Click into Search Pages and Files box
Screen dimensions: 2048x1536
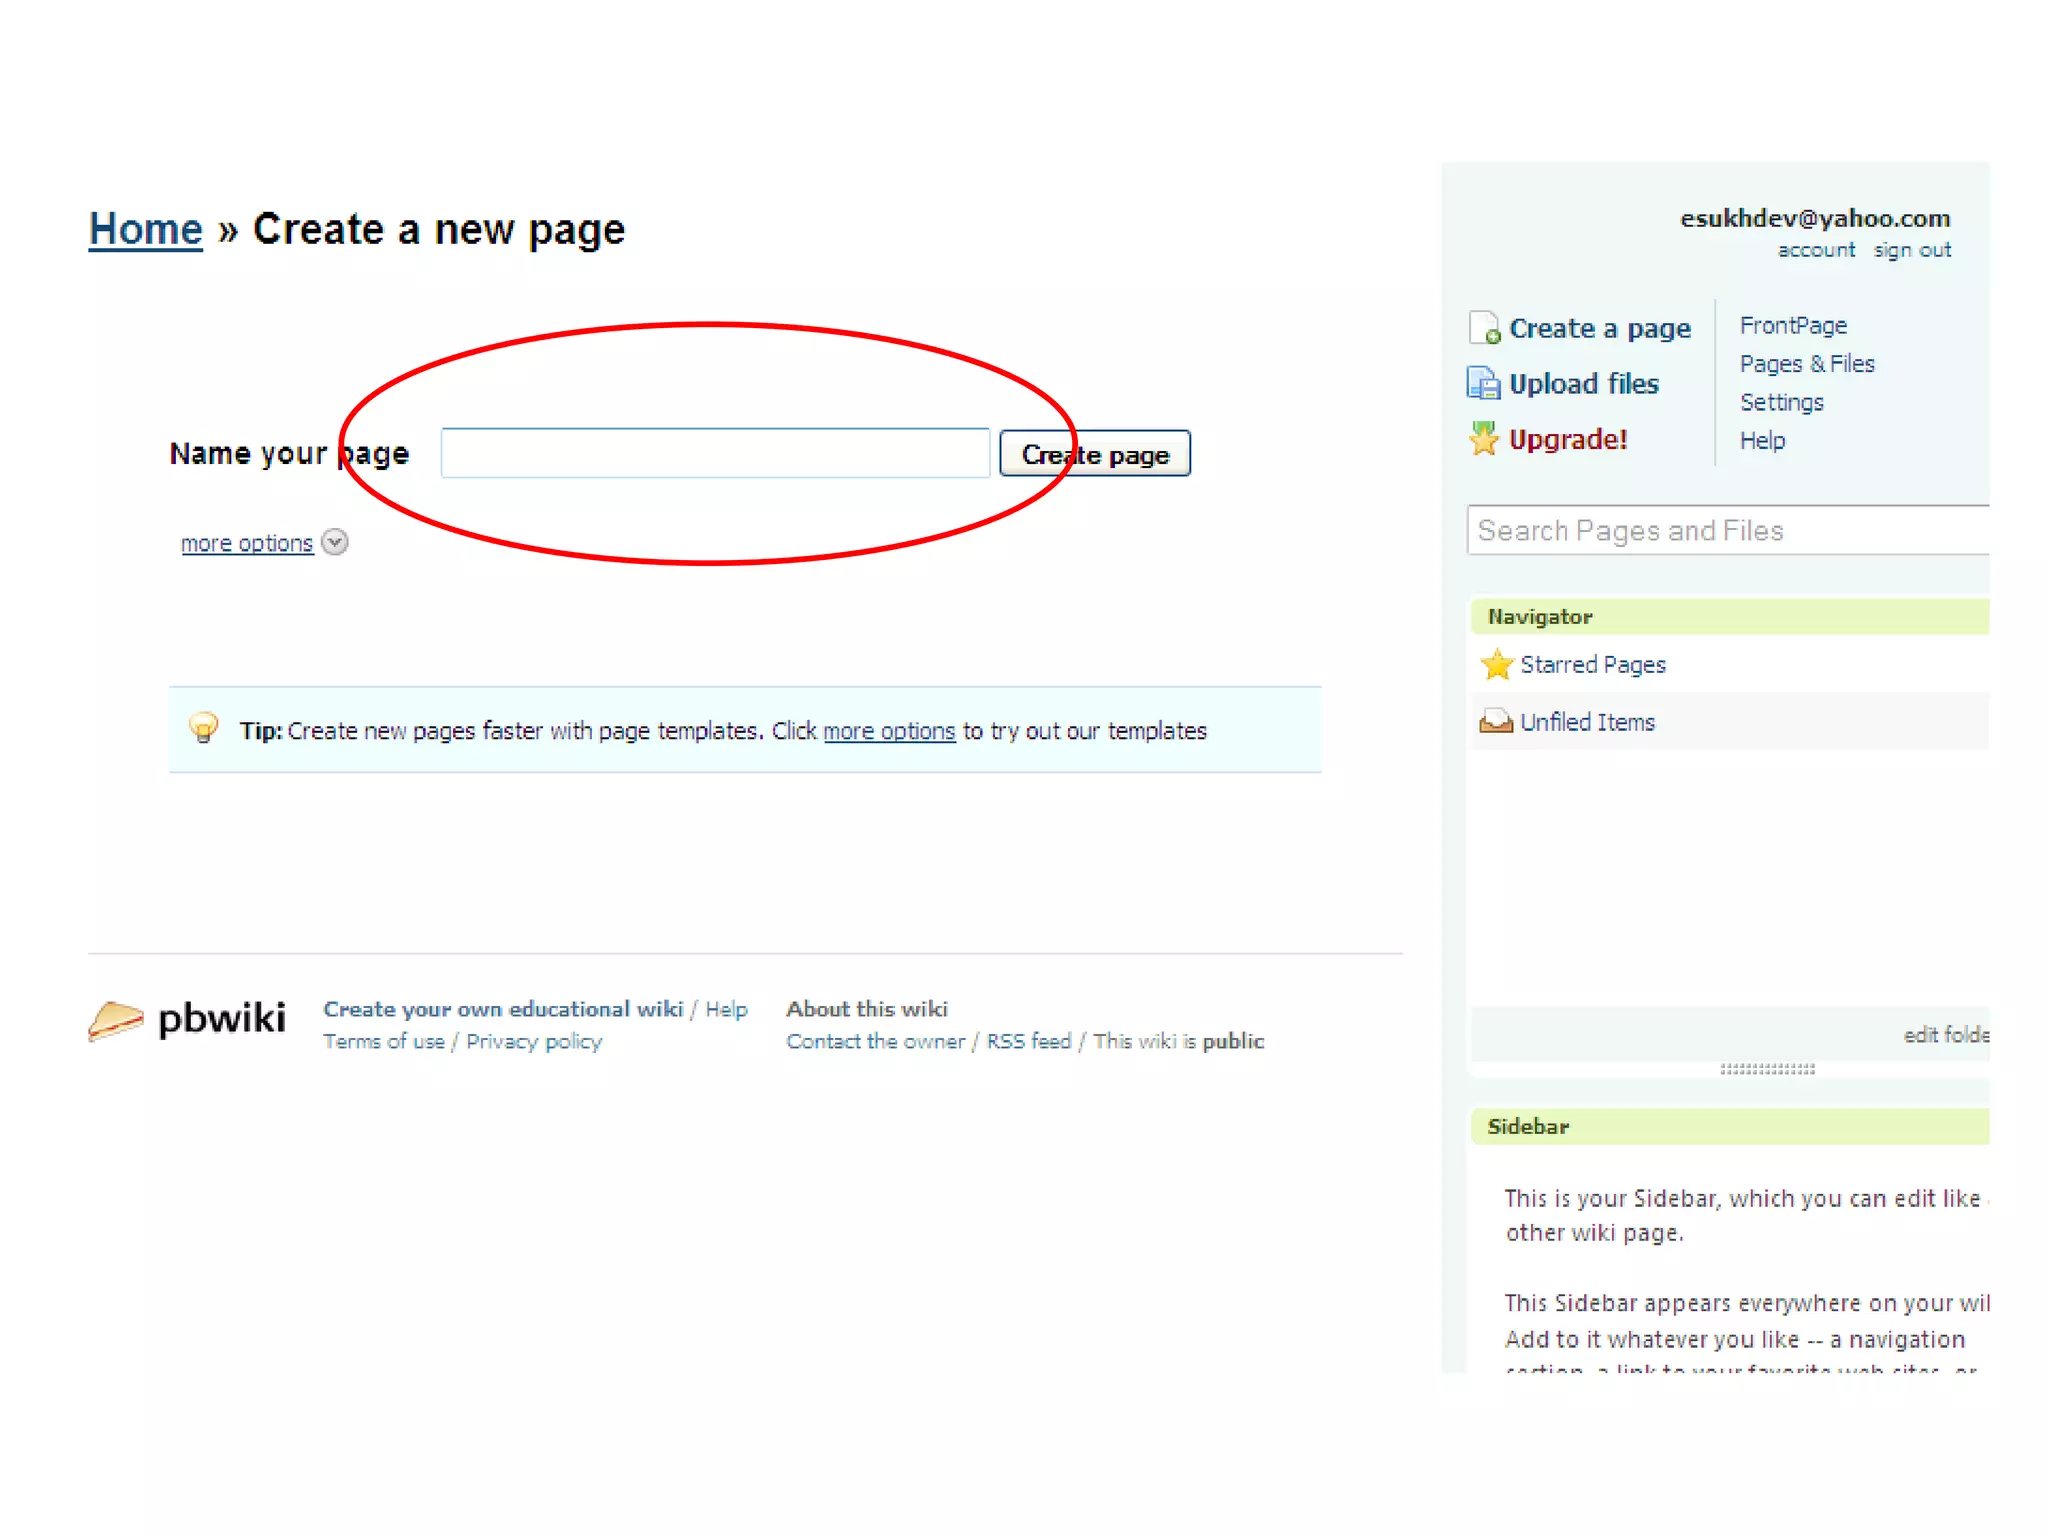[1726, 530]
